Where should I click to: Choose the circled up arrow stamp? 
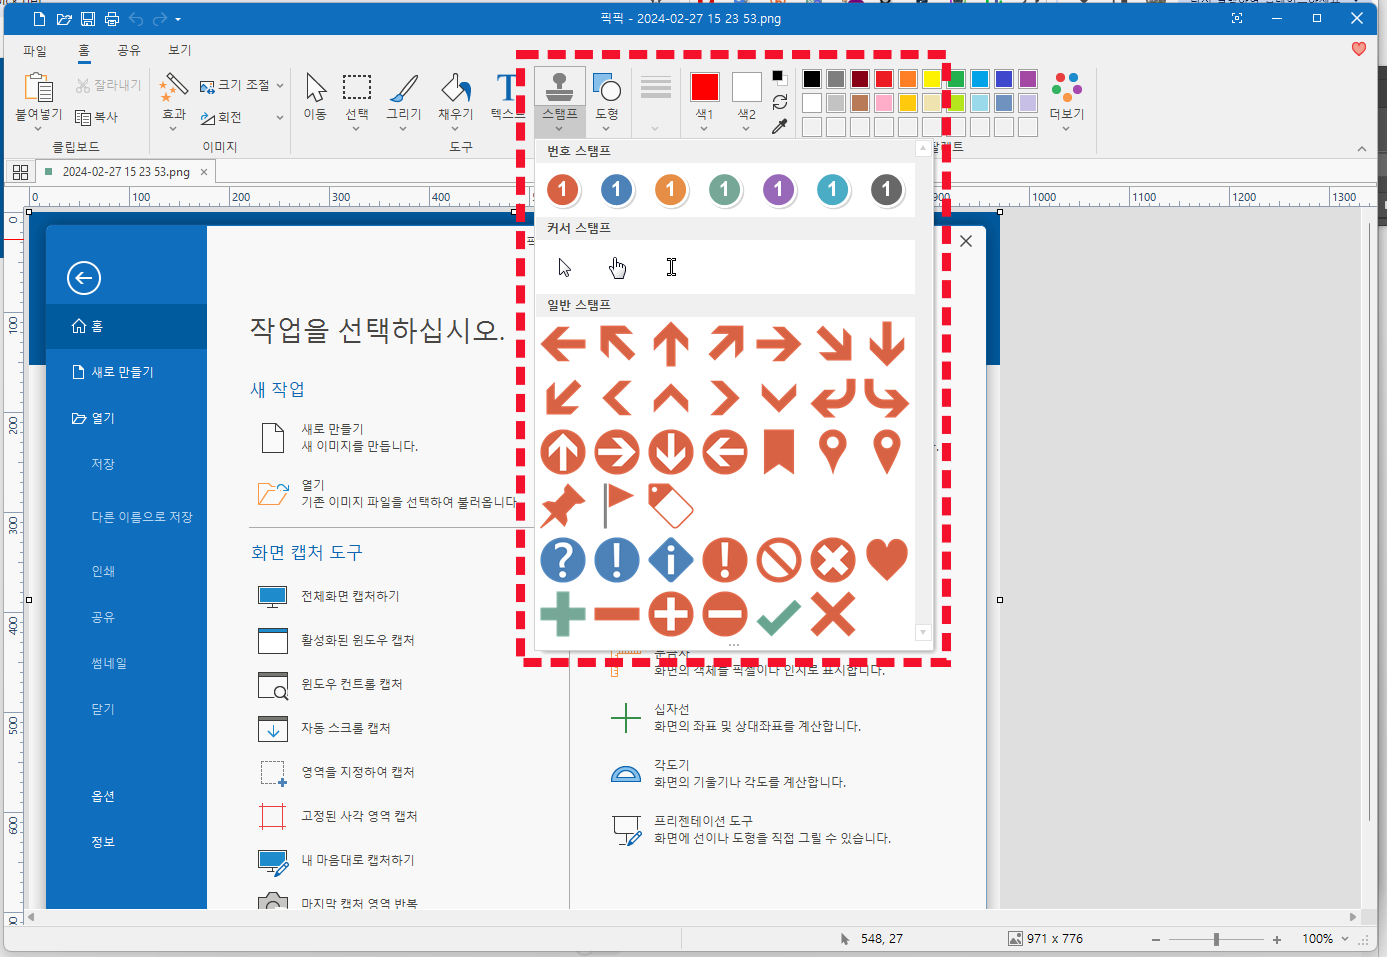coord(563,452)
